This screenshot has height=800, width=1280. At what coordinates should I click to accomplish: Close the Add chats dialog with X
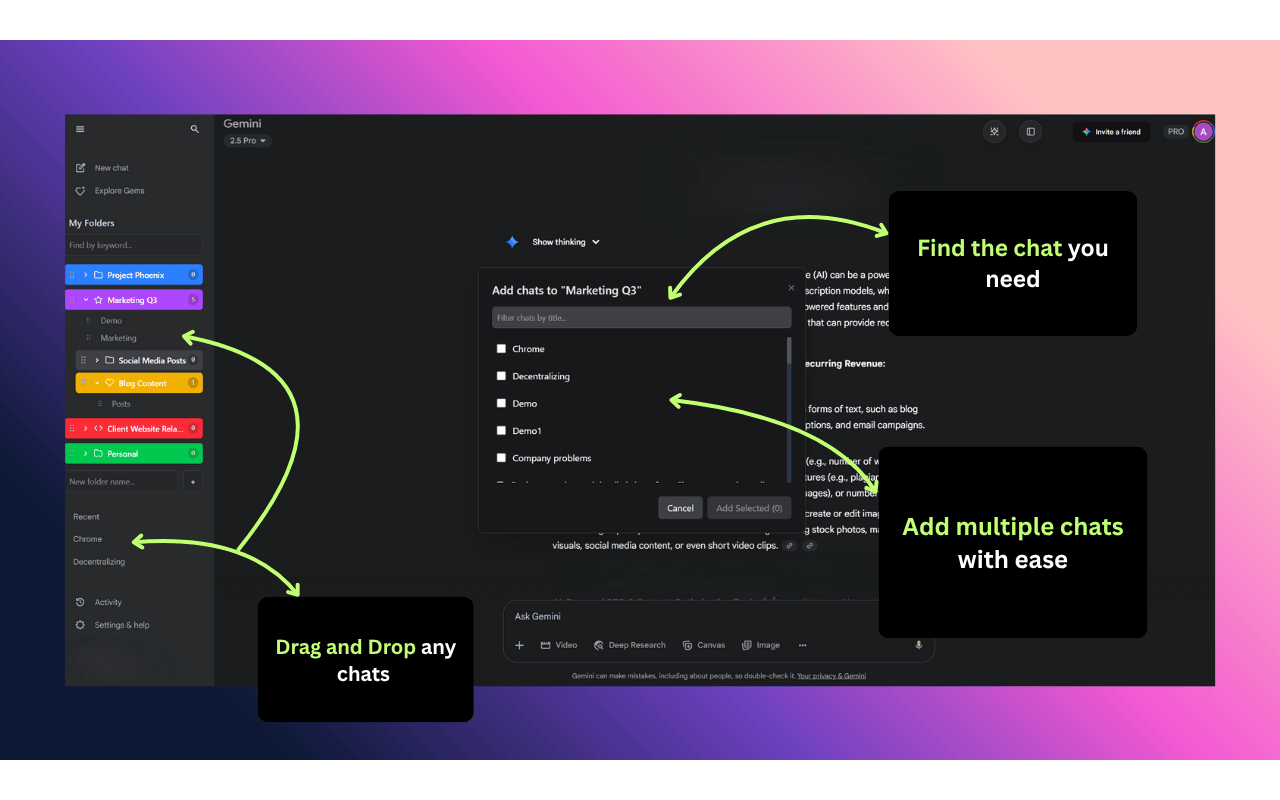(791, 288)
